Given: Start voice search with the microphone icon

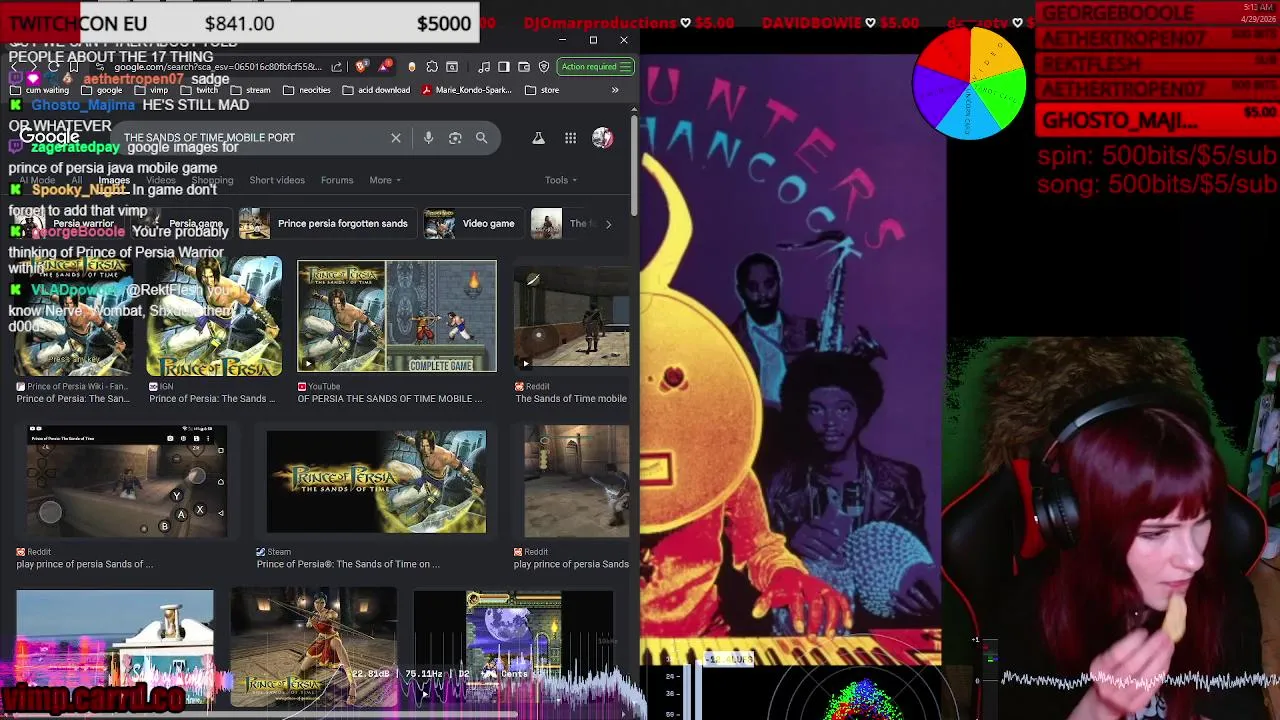Looking at the screenshot, I should [x=428, y=138].
